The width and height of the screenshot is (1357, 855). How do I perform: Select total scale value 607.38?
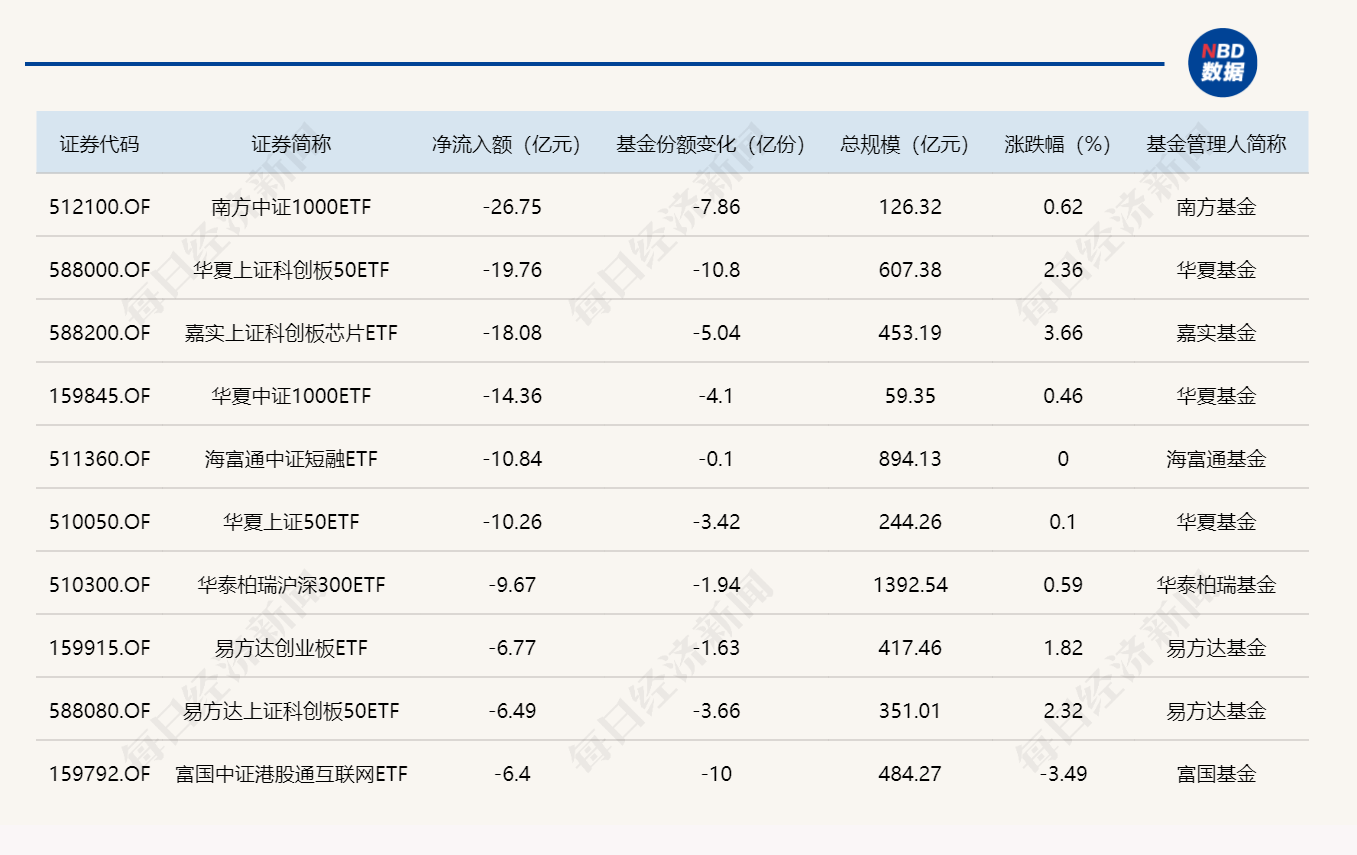tap(910, 270)
